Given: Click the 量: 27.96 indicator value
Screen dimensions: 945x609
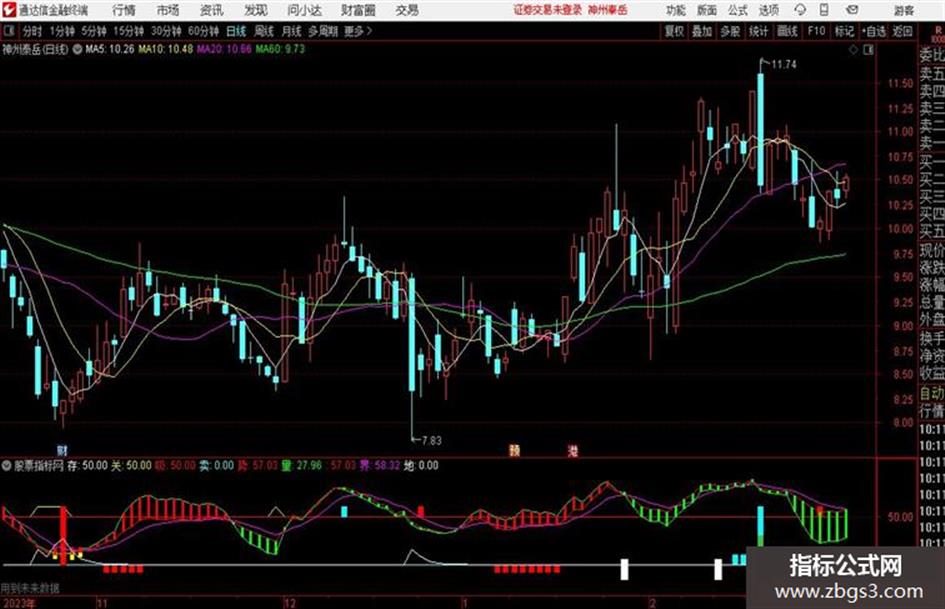Looking at the screenshot, I should (x=302, y=465).
